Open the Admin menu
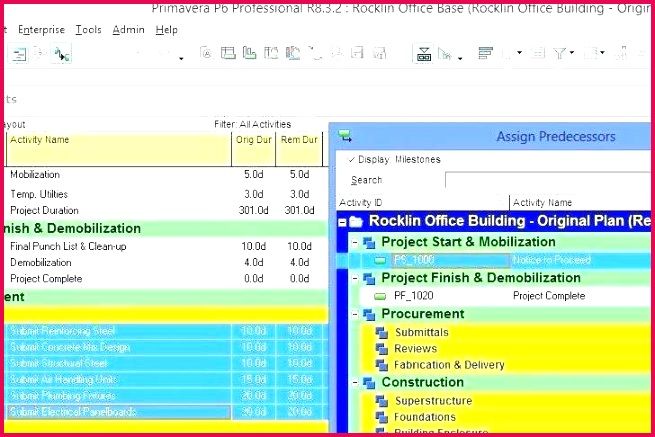Screen dimensions: 655x437 pyautogui.click(x=128, y=30)
